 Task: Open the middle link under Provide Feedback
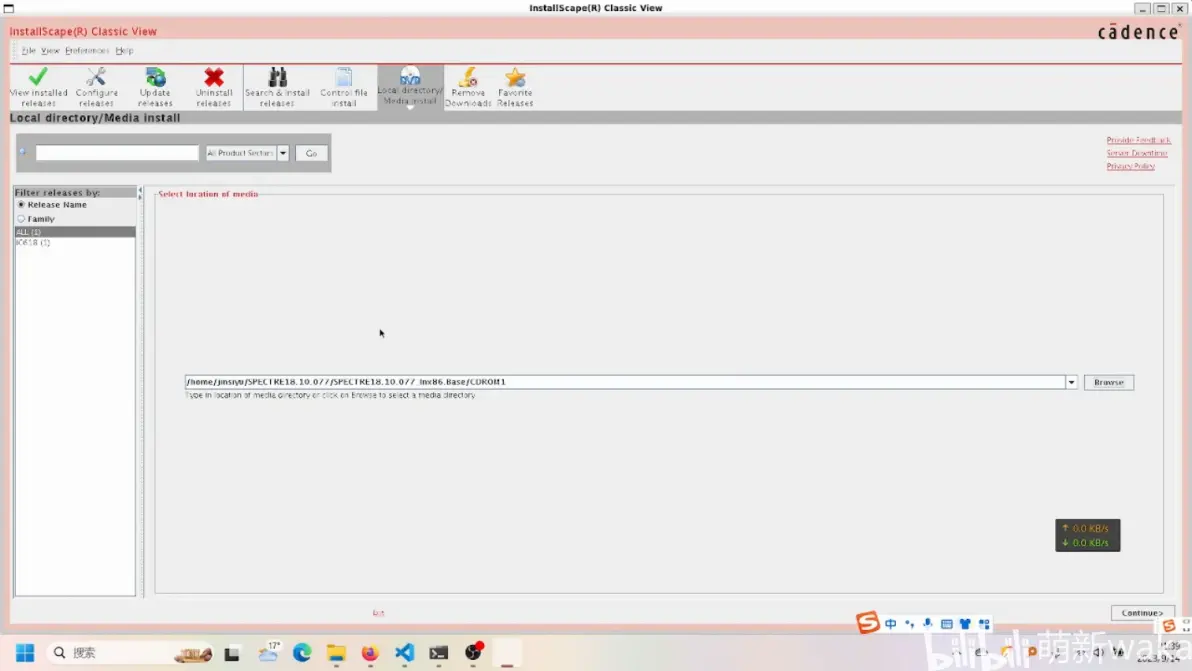click(x=1137, y=153)
